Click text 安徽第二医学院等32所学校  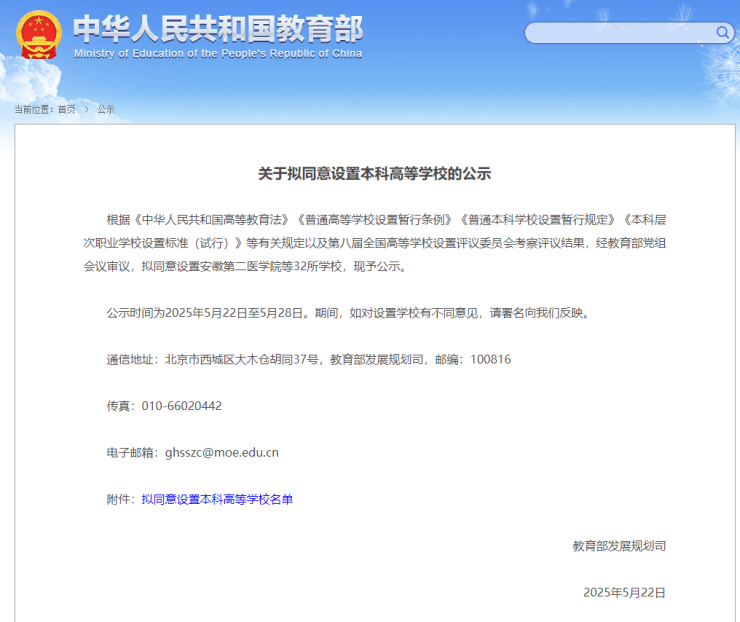point(271,267)
